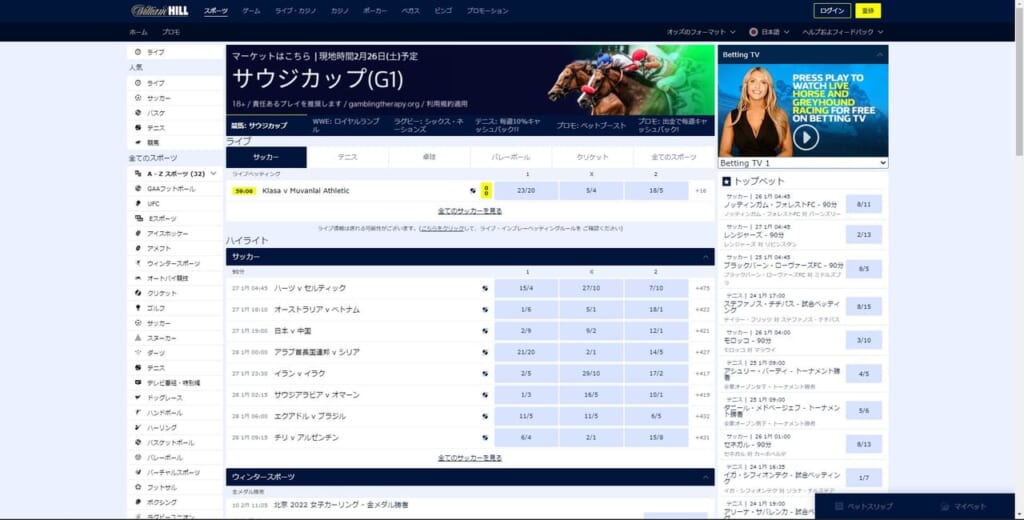Open the ハーリング sidebar icon
Viewport: 1024px width, 520px height.
(x=138, y=428)
